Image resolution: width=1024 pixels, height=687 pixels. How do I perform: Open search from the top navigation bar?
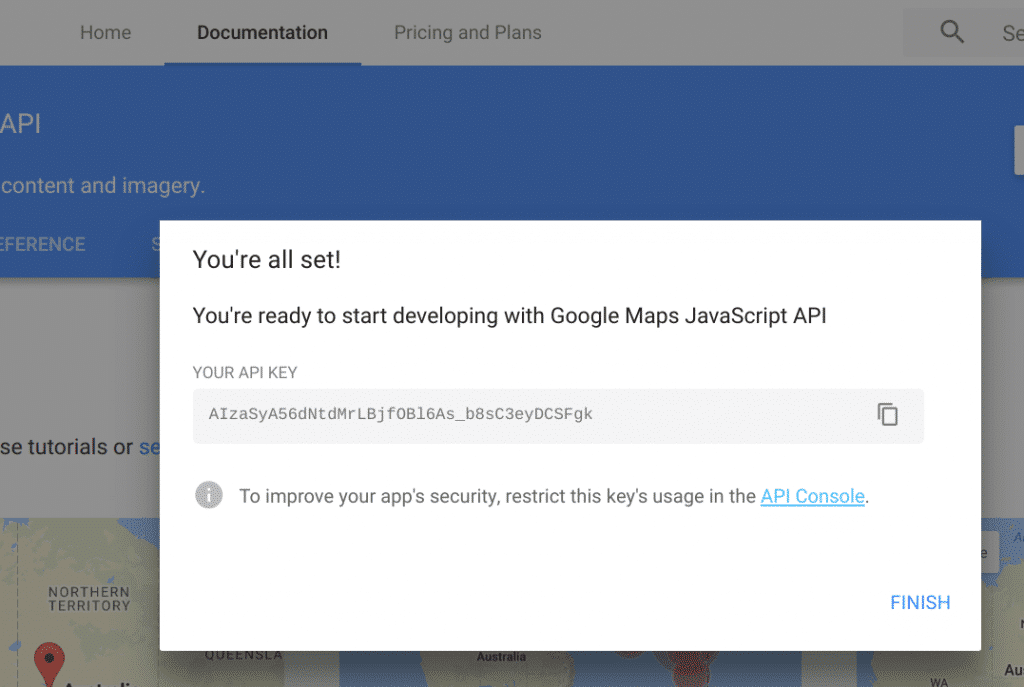(951, 31)
